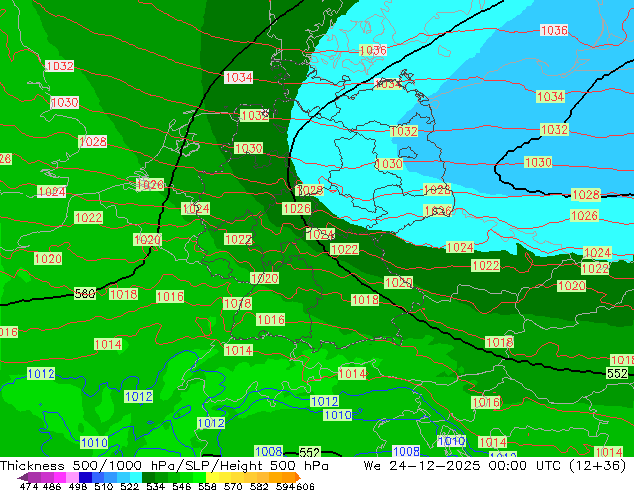Select the 558 legend value
Screen dimensions: 634x490
click(207, 486)
